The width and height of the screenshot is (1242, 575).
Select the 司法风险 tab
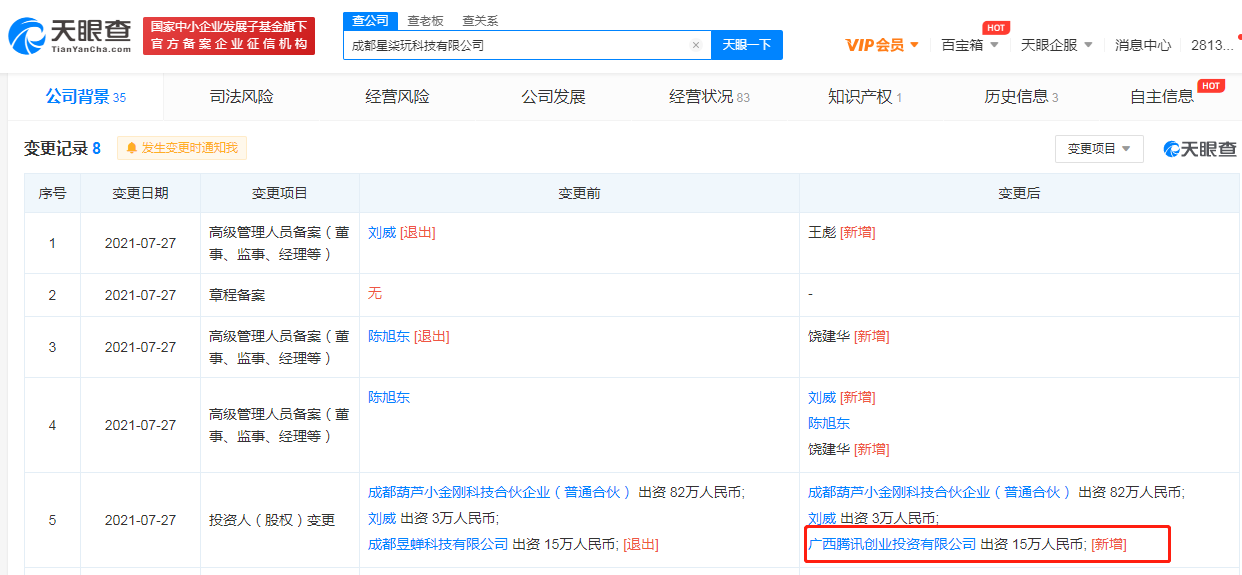tap(241, 97)
